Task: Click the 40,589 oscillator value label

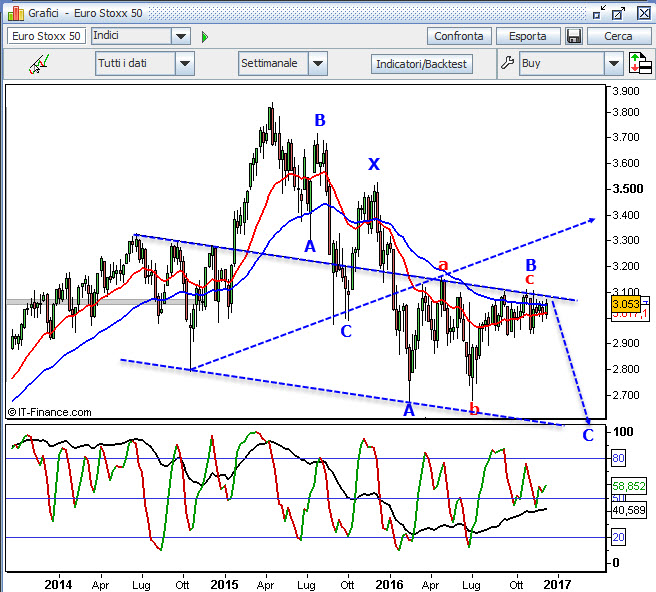Action: [629, 510]
